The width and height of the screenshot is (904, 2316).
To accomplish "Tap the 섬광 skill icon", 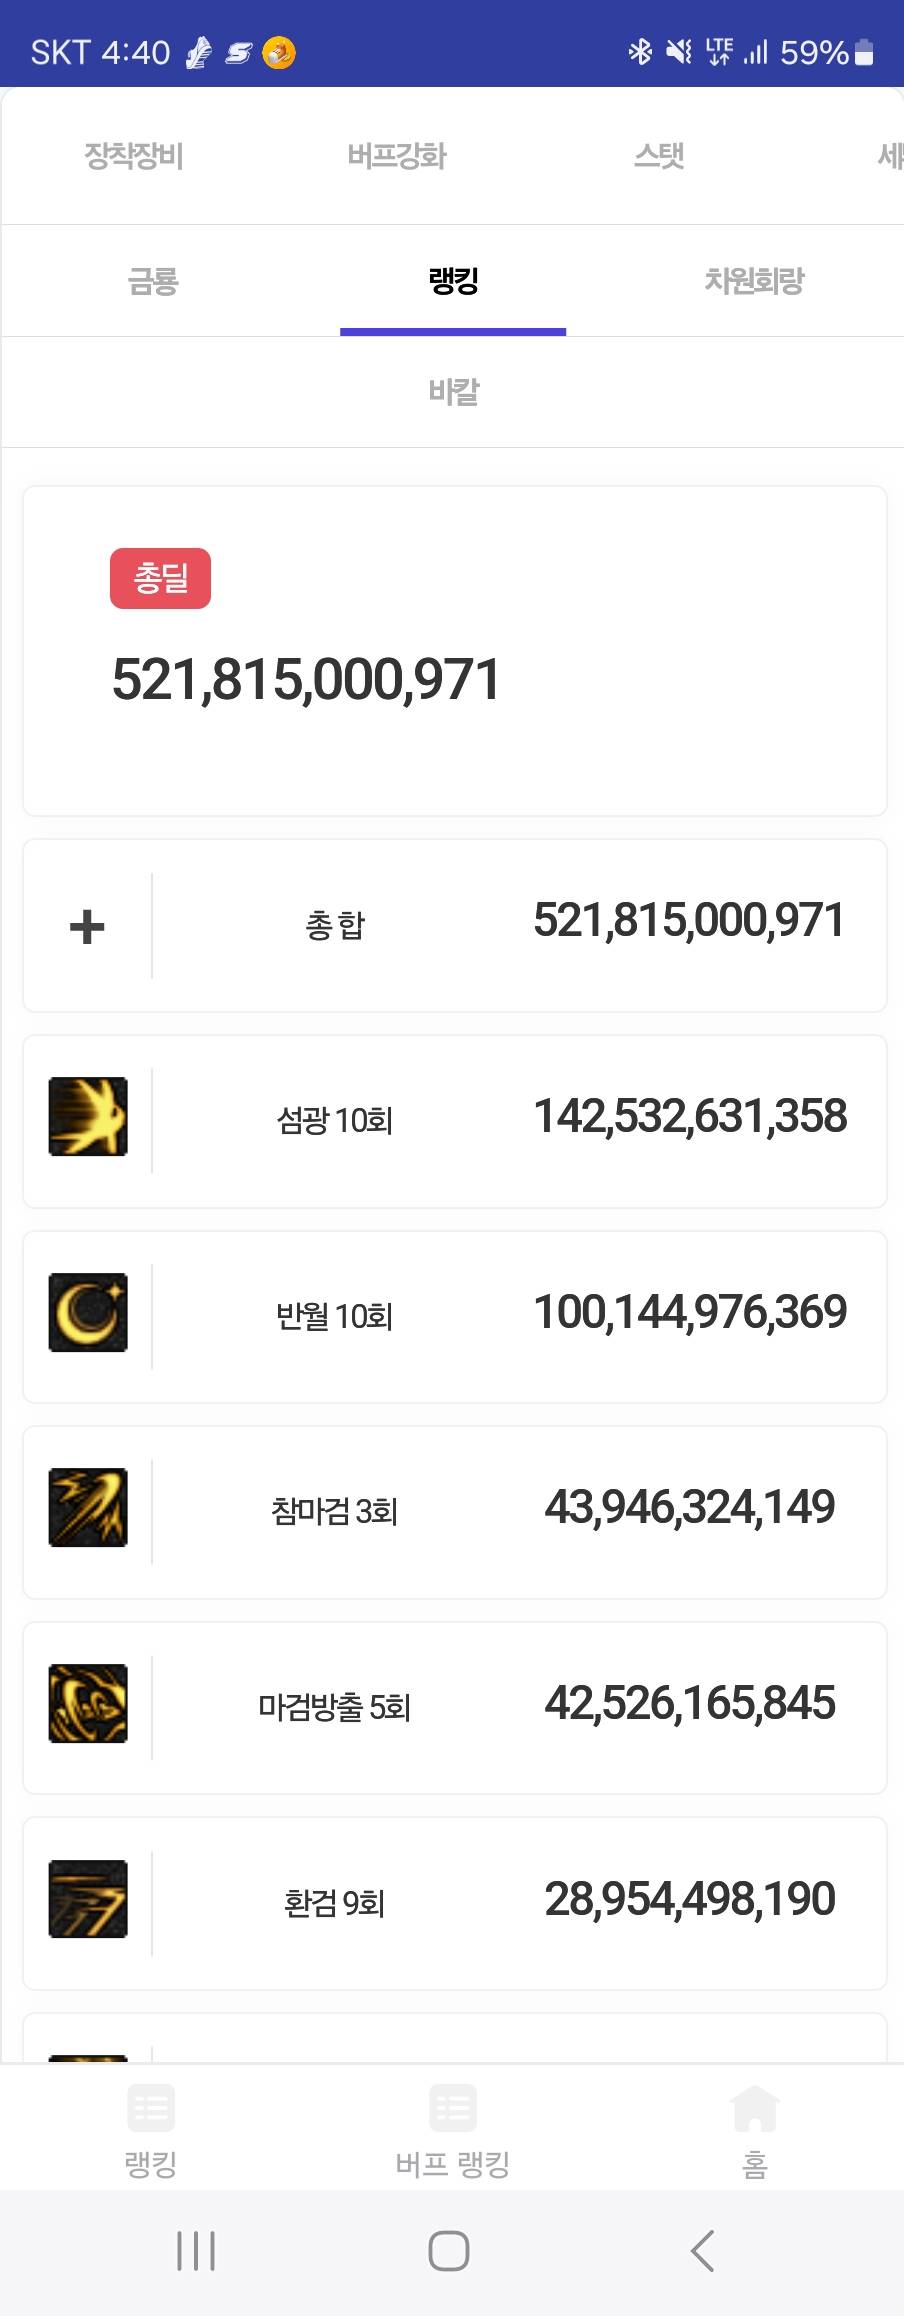I will tap(88, 1116).
